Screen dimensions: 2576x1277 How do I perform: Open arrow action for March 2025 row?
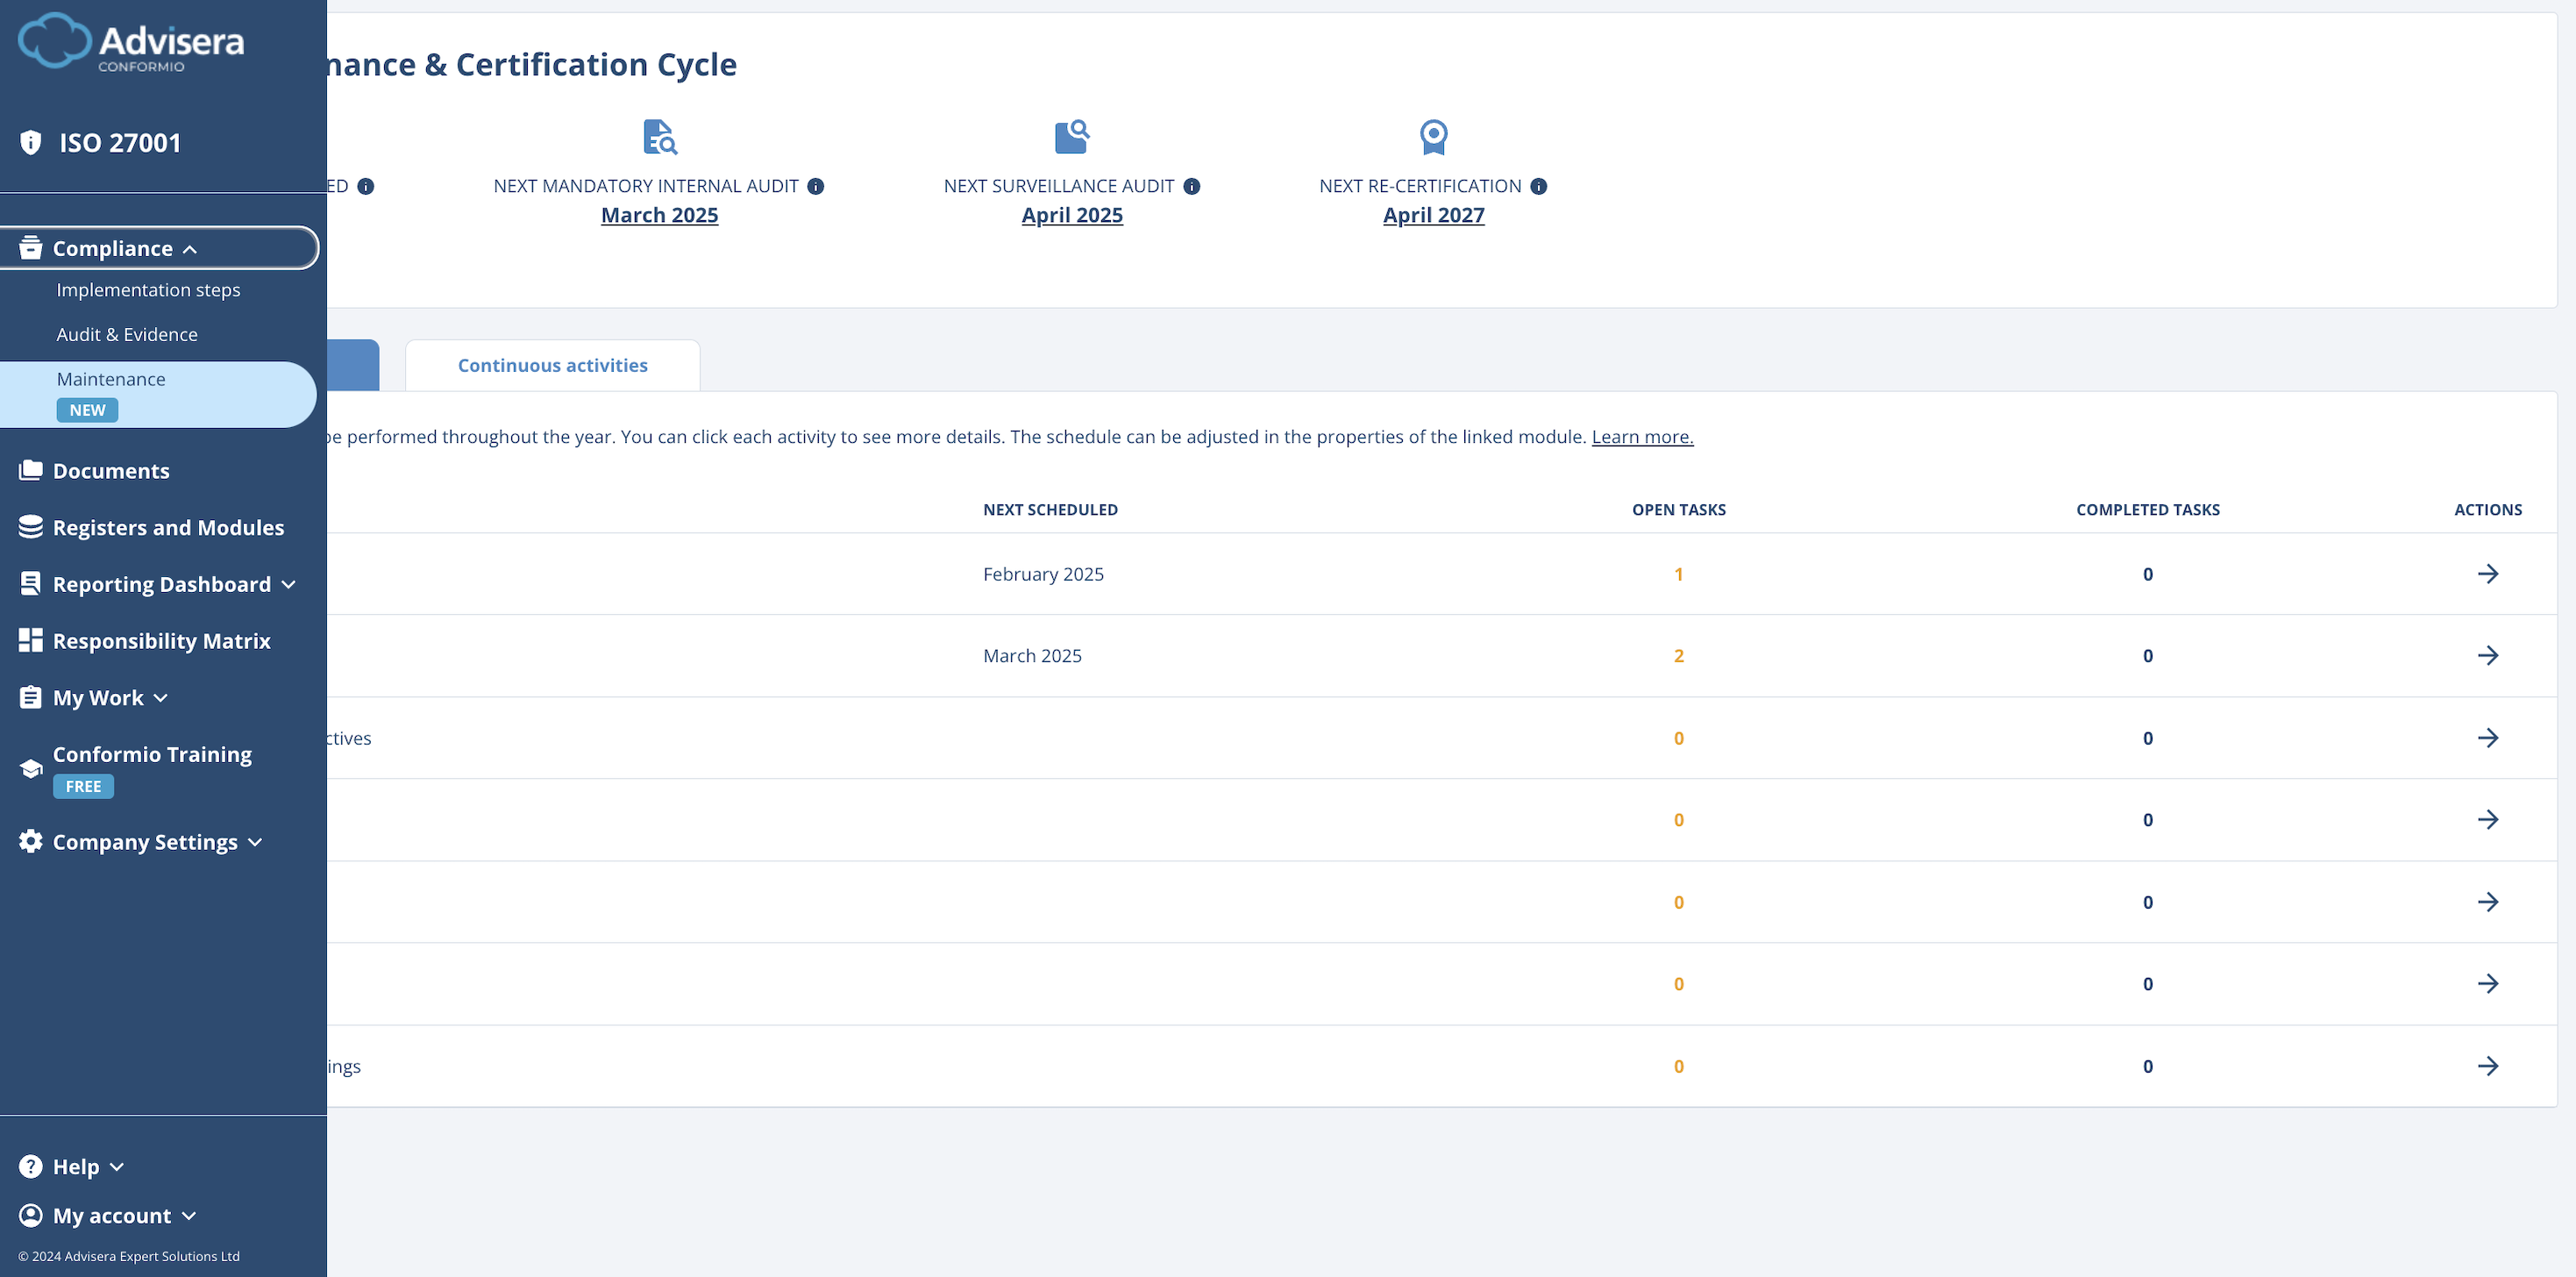pyautogui.click(x=2487, y=656)
